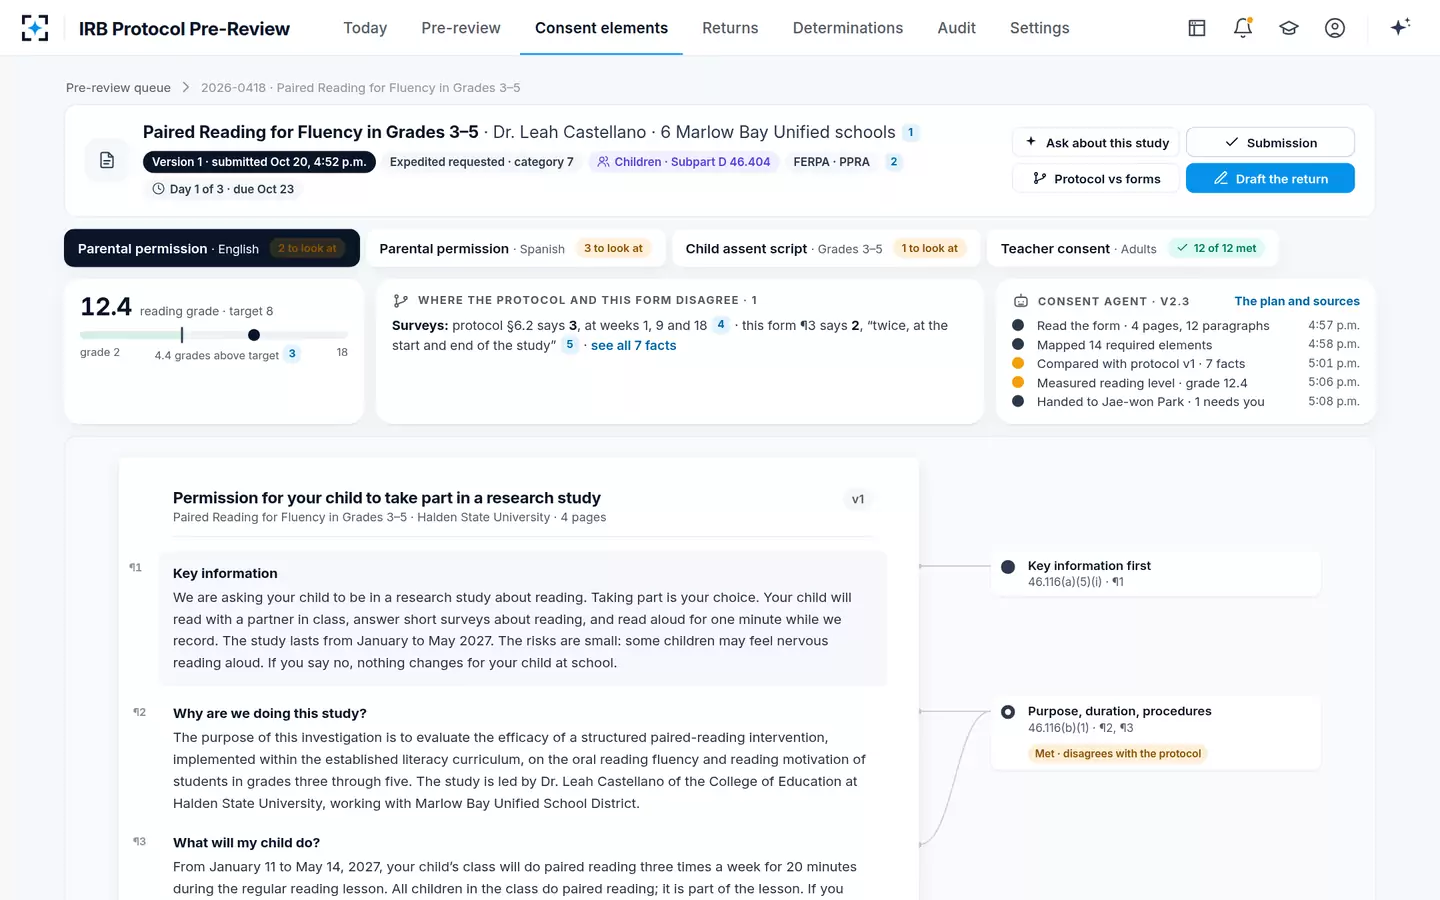Open the Determinations tab
This screenshot has height=900, width=1440.
tap(848, 28)
